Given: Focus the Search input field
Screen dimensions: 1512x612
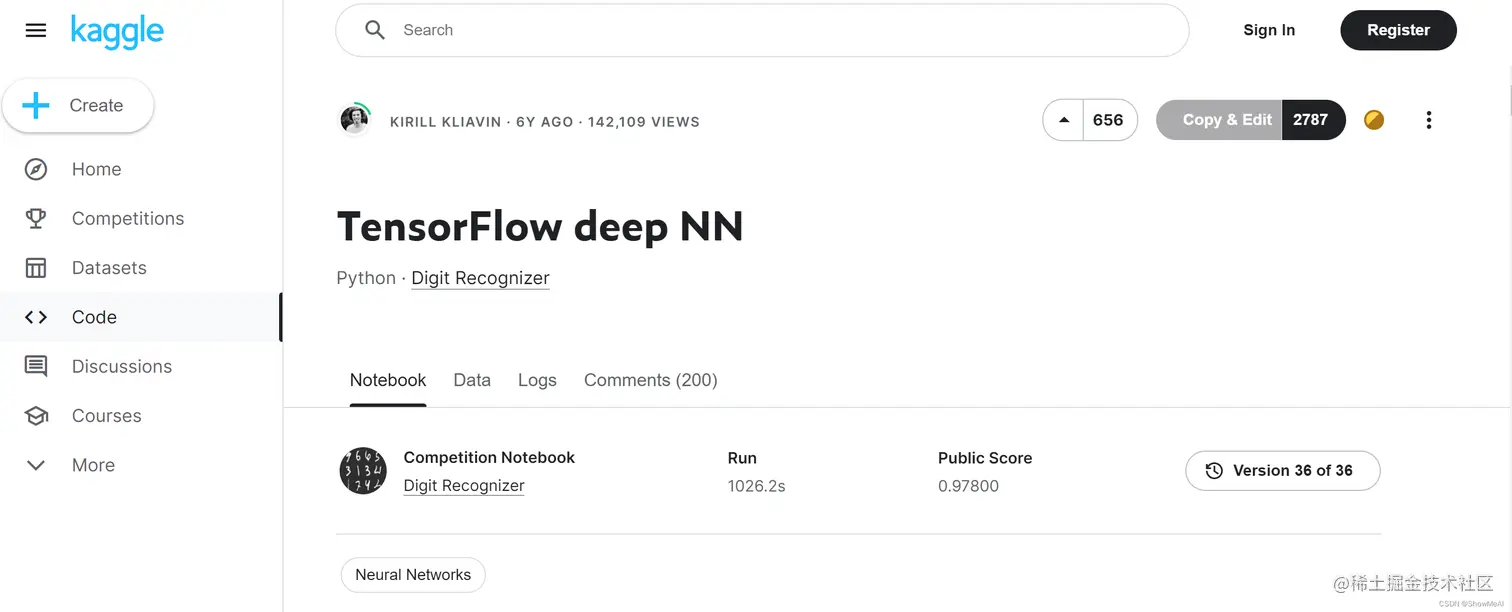Looking at the screenshot, I should [762, 30].
